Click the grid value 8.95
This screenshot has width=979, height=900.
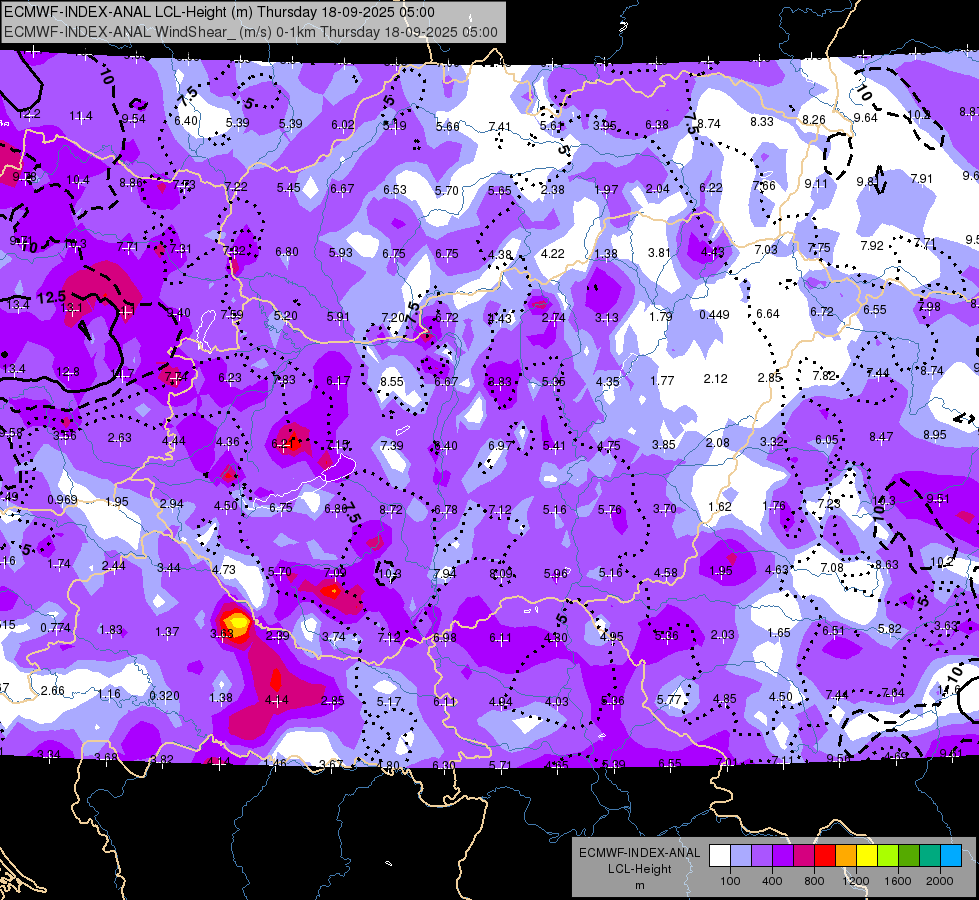[935, 434]
